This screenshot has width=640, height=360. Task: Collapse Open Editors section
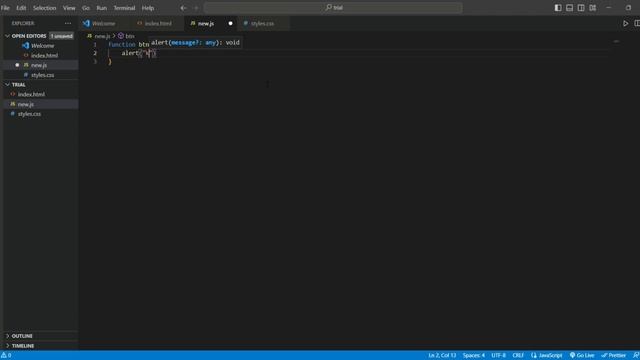click(7, 36)
